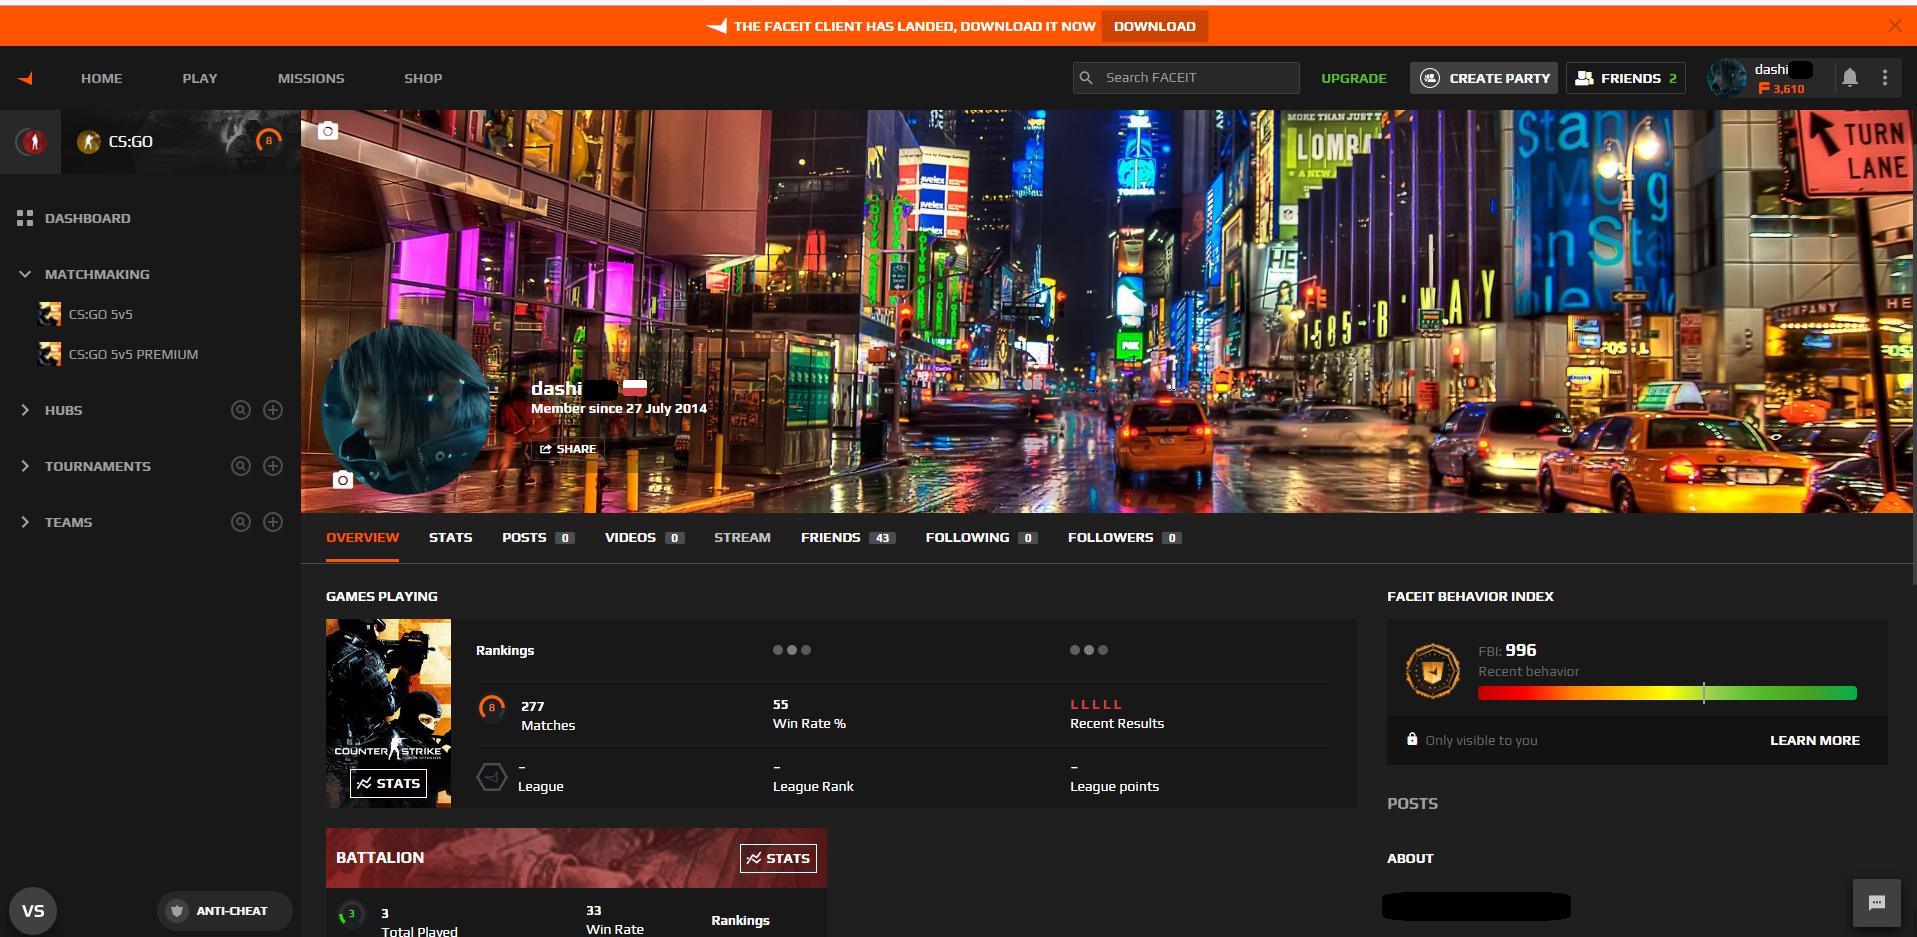Click the Poland flag next to the username
Image resolution: width=1917 pixels, height=937 pixels.
(635, 388)
